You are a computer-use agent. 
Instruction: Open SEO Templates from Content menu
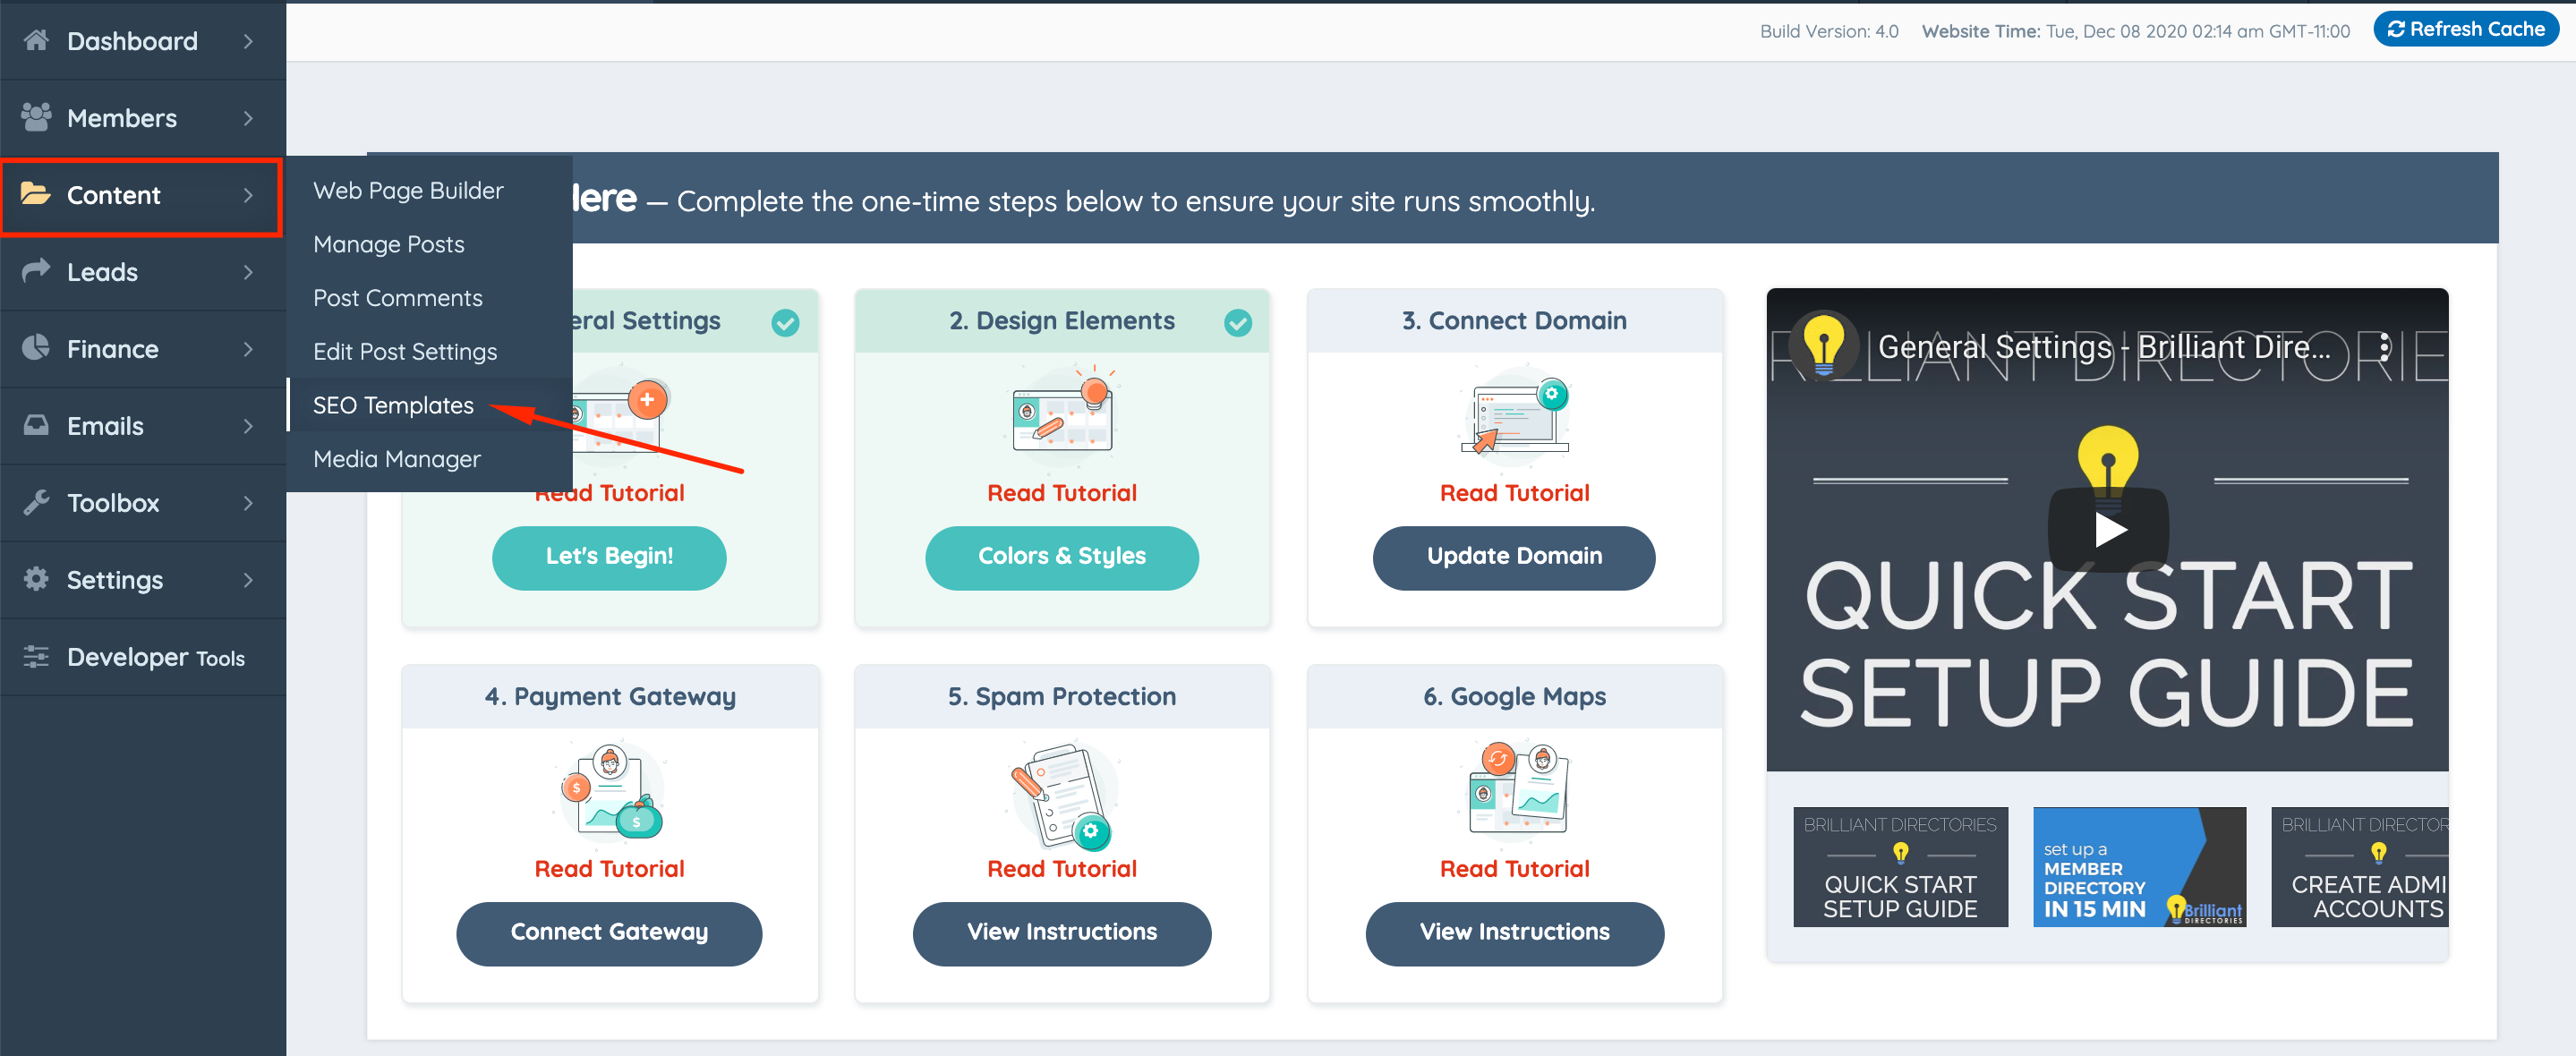click(393, 405)
